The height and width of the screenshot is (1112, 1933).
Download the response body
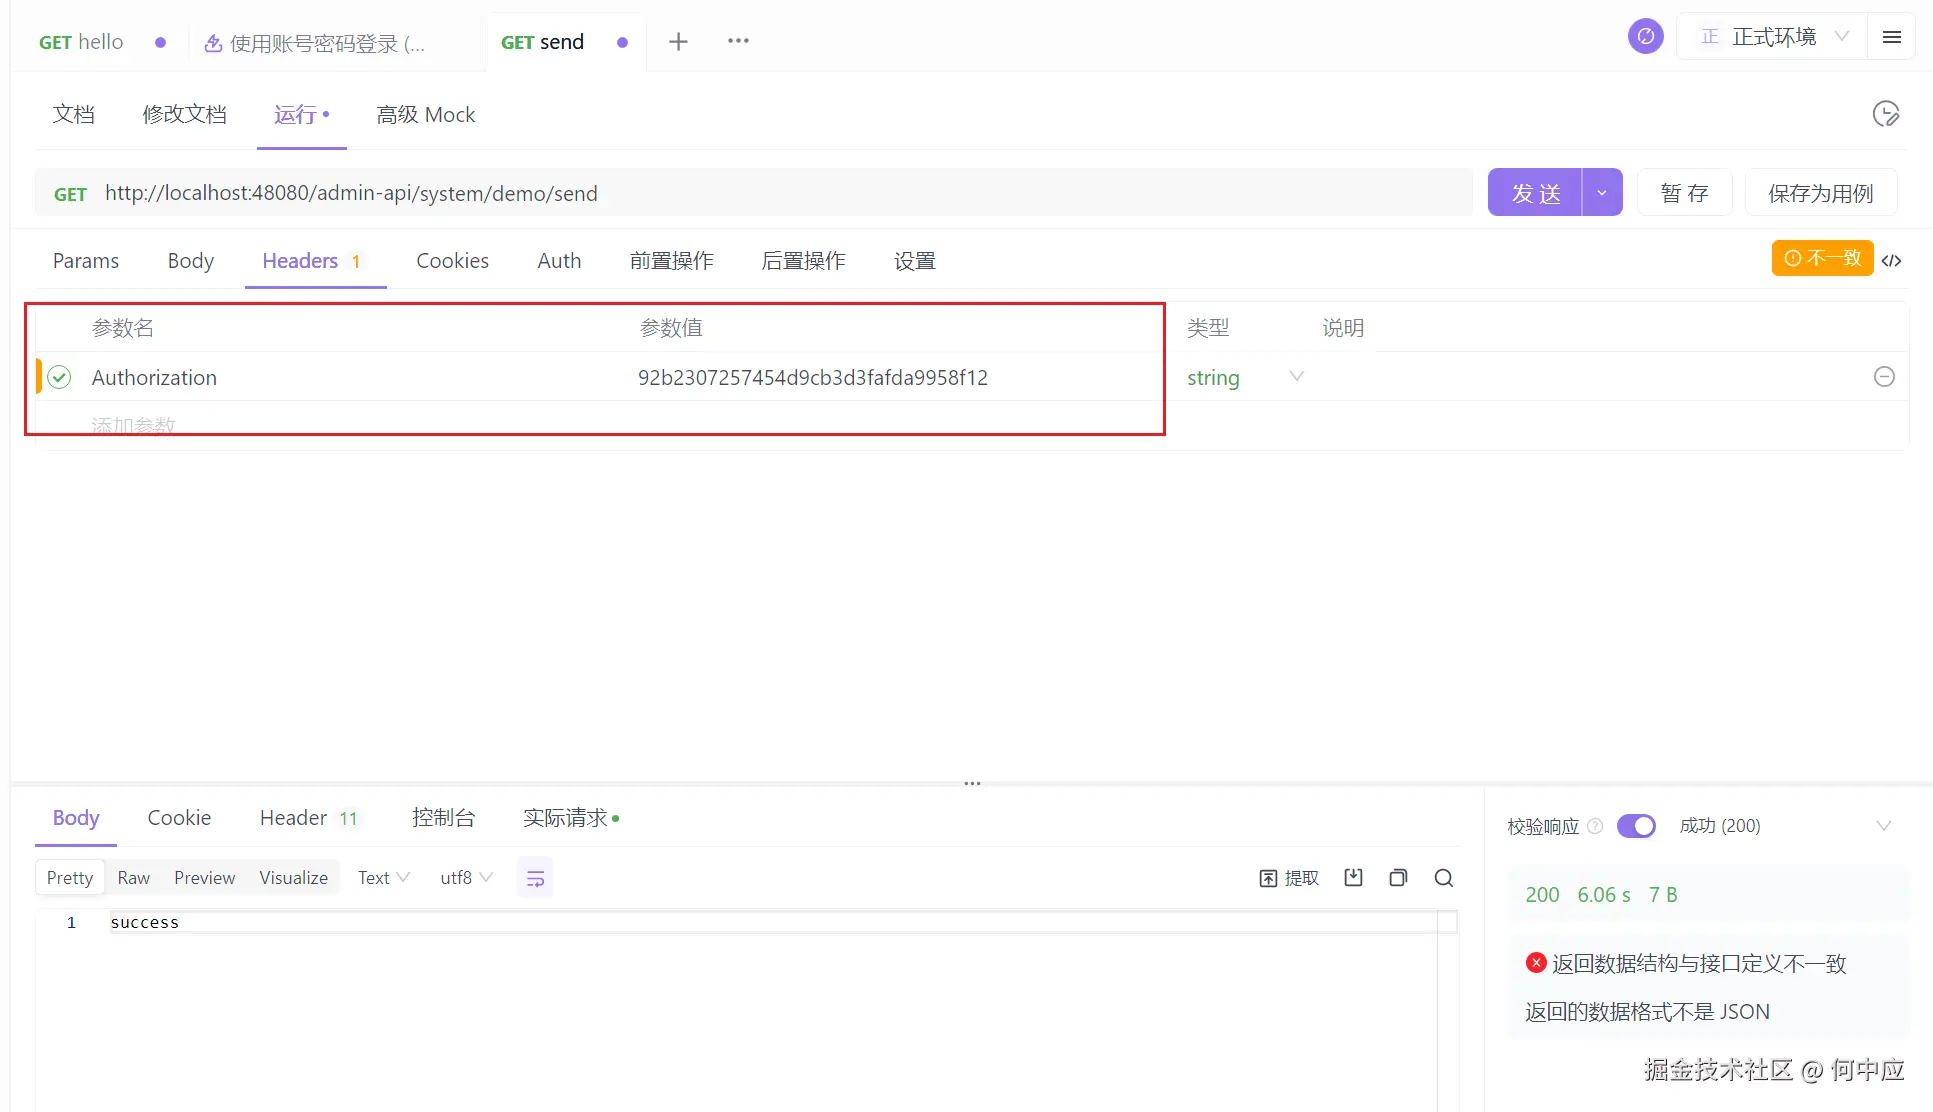point(1353,877)
